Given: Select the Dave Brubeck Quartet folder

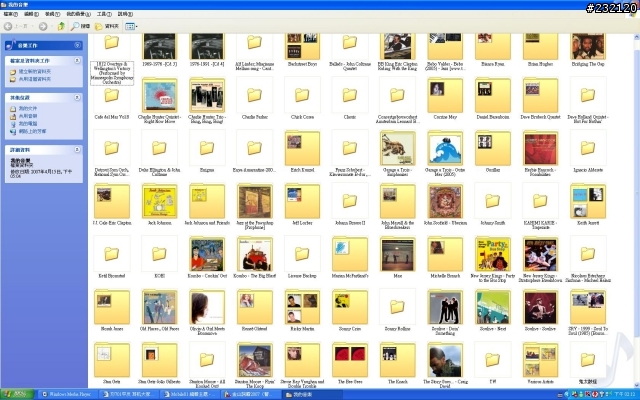Looking at the screenshot, I should (x=540, y=97).
